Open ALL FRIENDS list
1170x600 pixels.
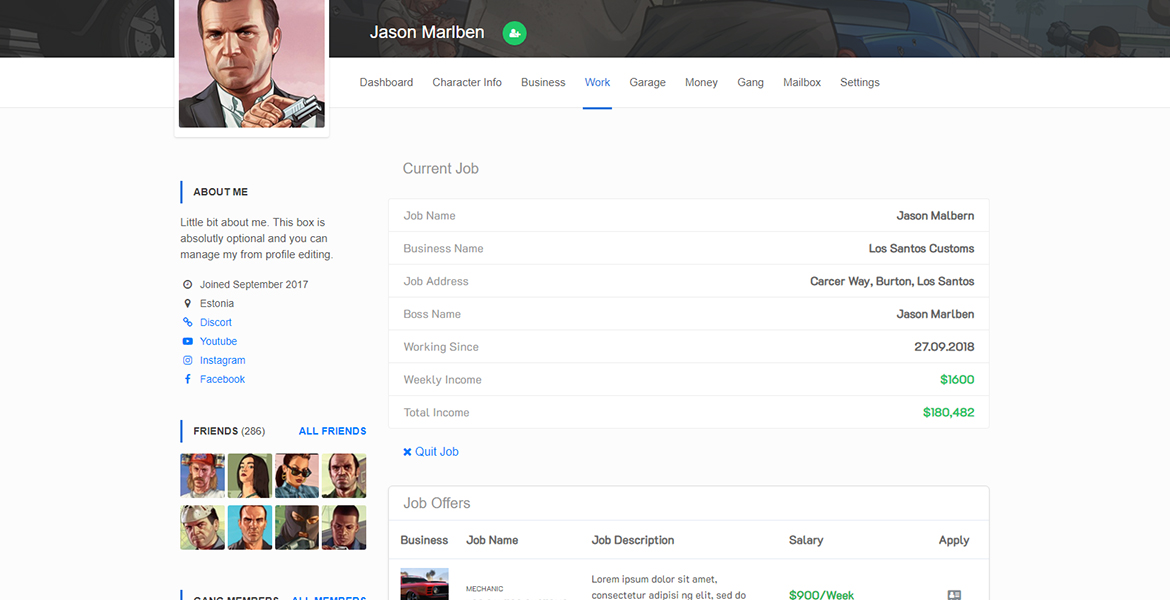[332, 431]
